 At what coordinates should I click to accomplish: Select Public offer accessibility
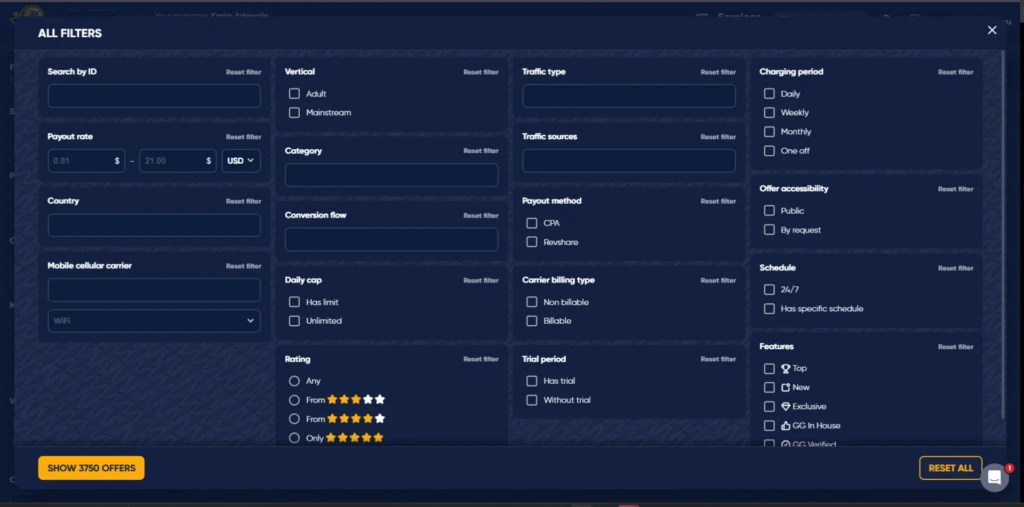[x=769, y=210]
